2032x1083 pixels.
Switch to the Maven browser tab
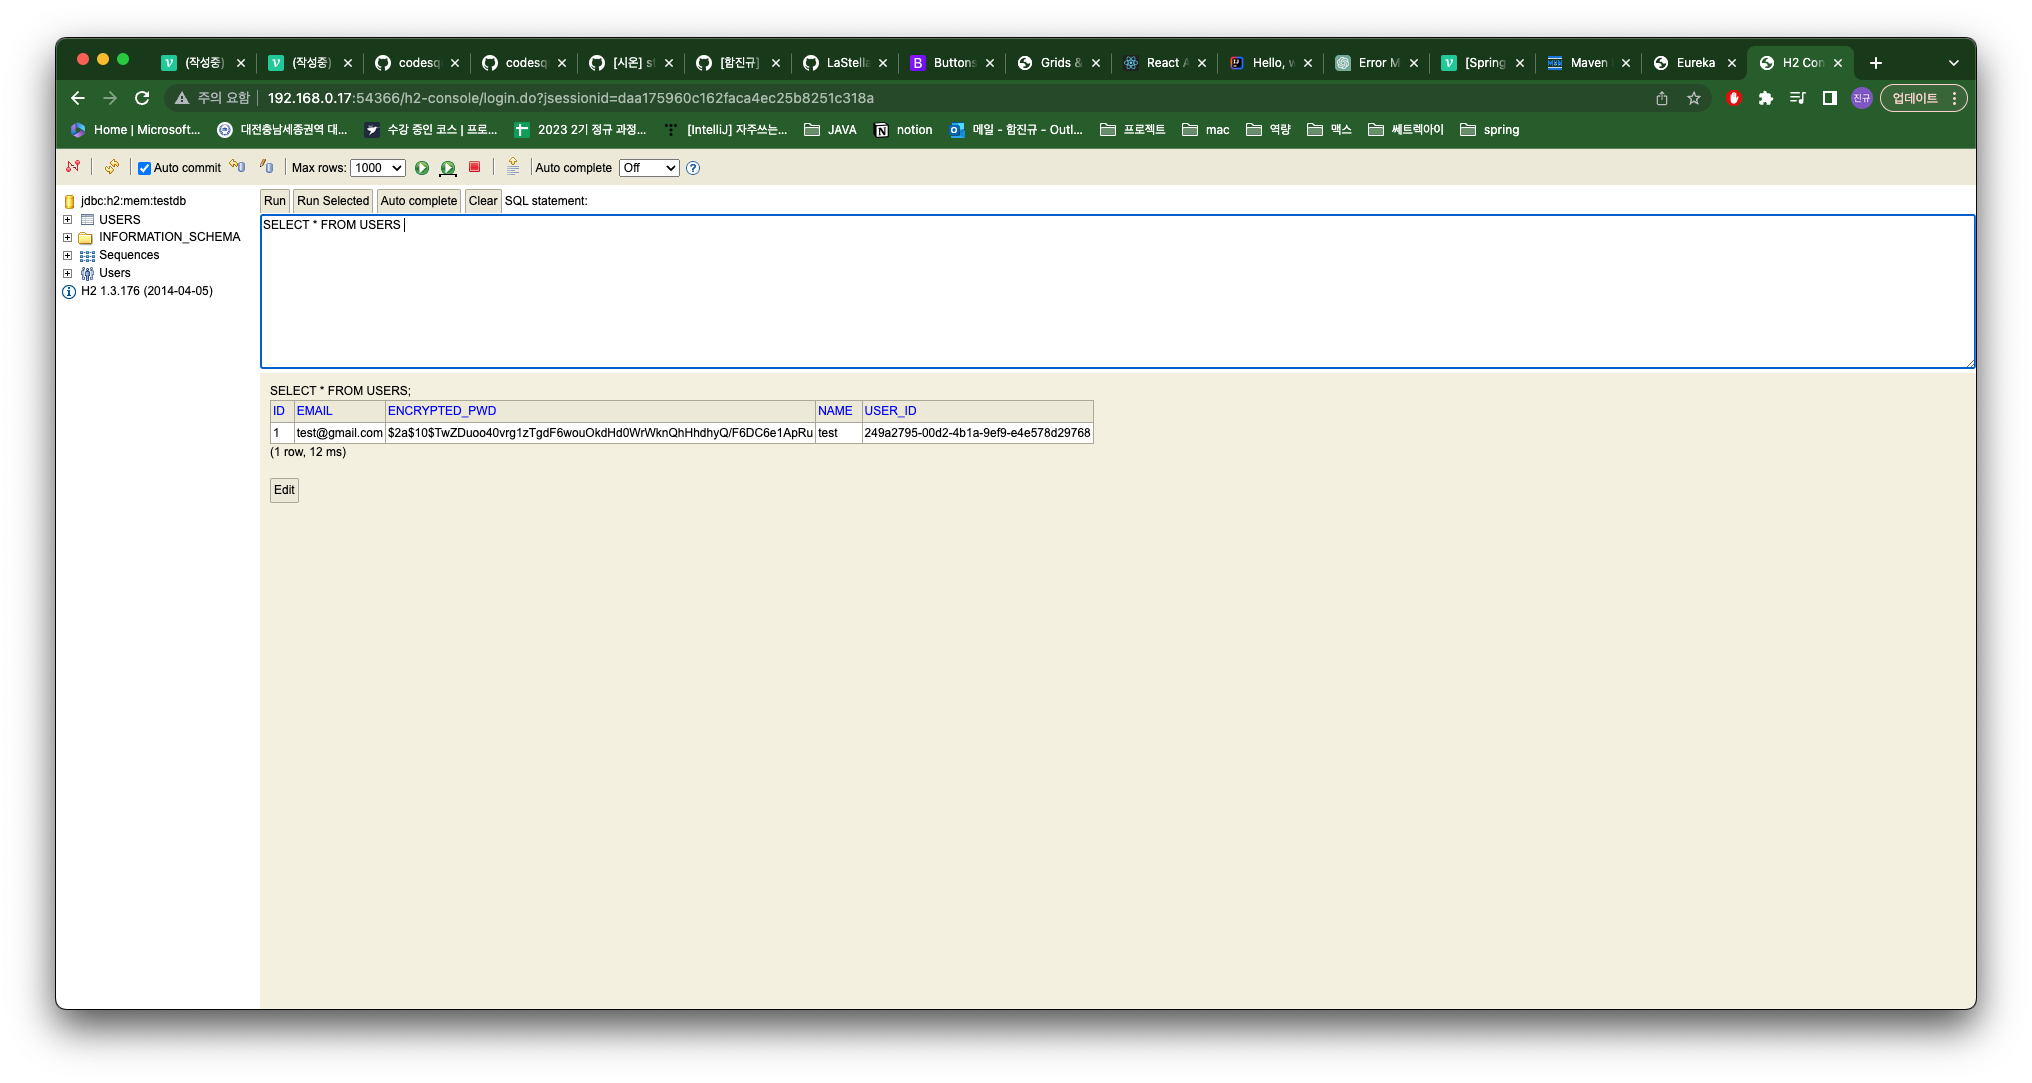[1587, 63]
